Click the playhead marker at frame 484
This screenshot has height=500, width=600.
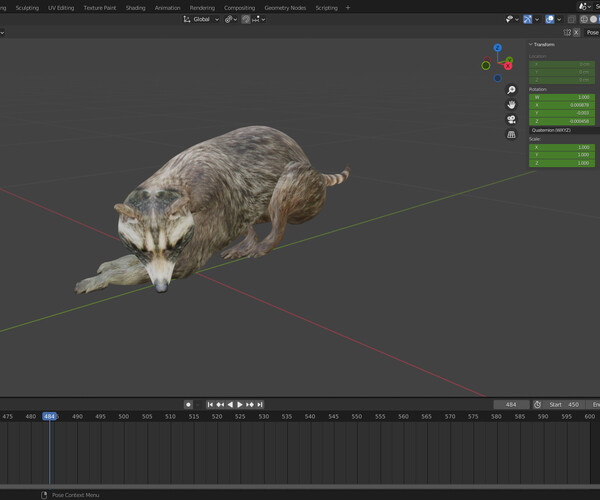coord(49,416)
